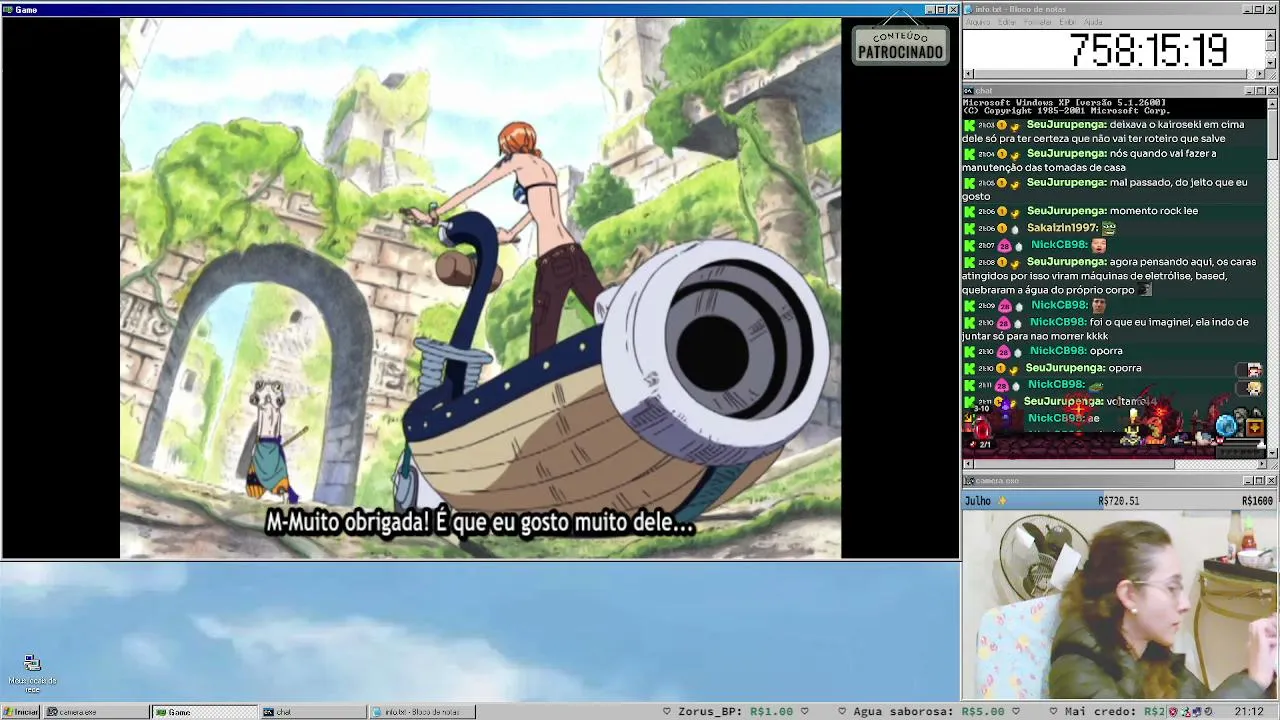Open the info.txt Bloco de notas taskbar button
1280x720 pixels.
[x=421, y=712]
